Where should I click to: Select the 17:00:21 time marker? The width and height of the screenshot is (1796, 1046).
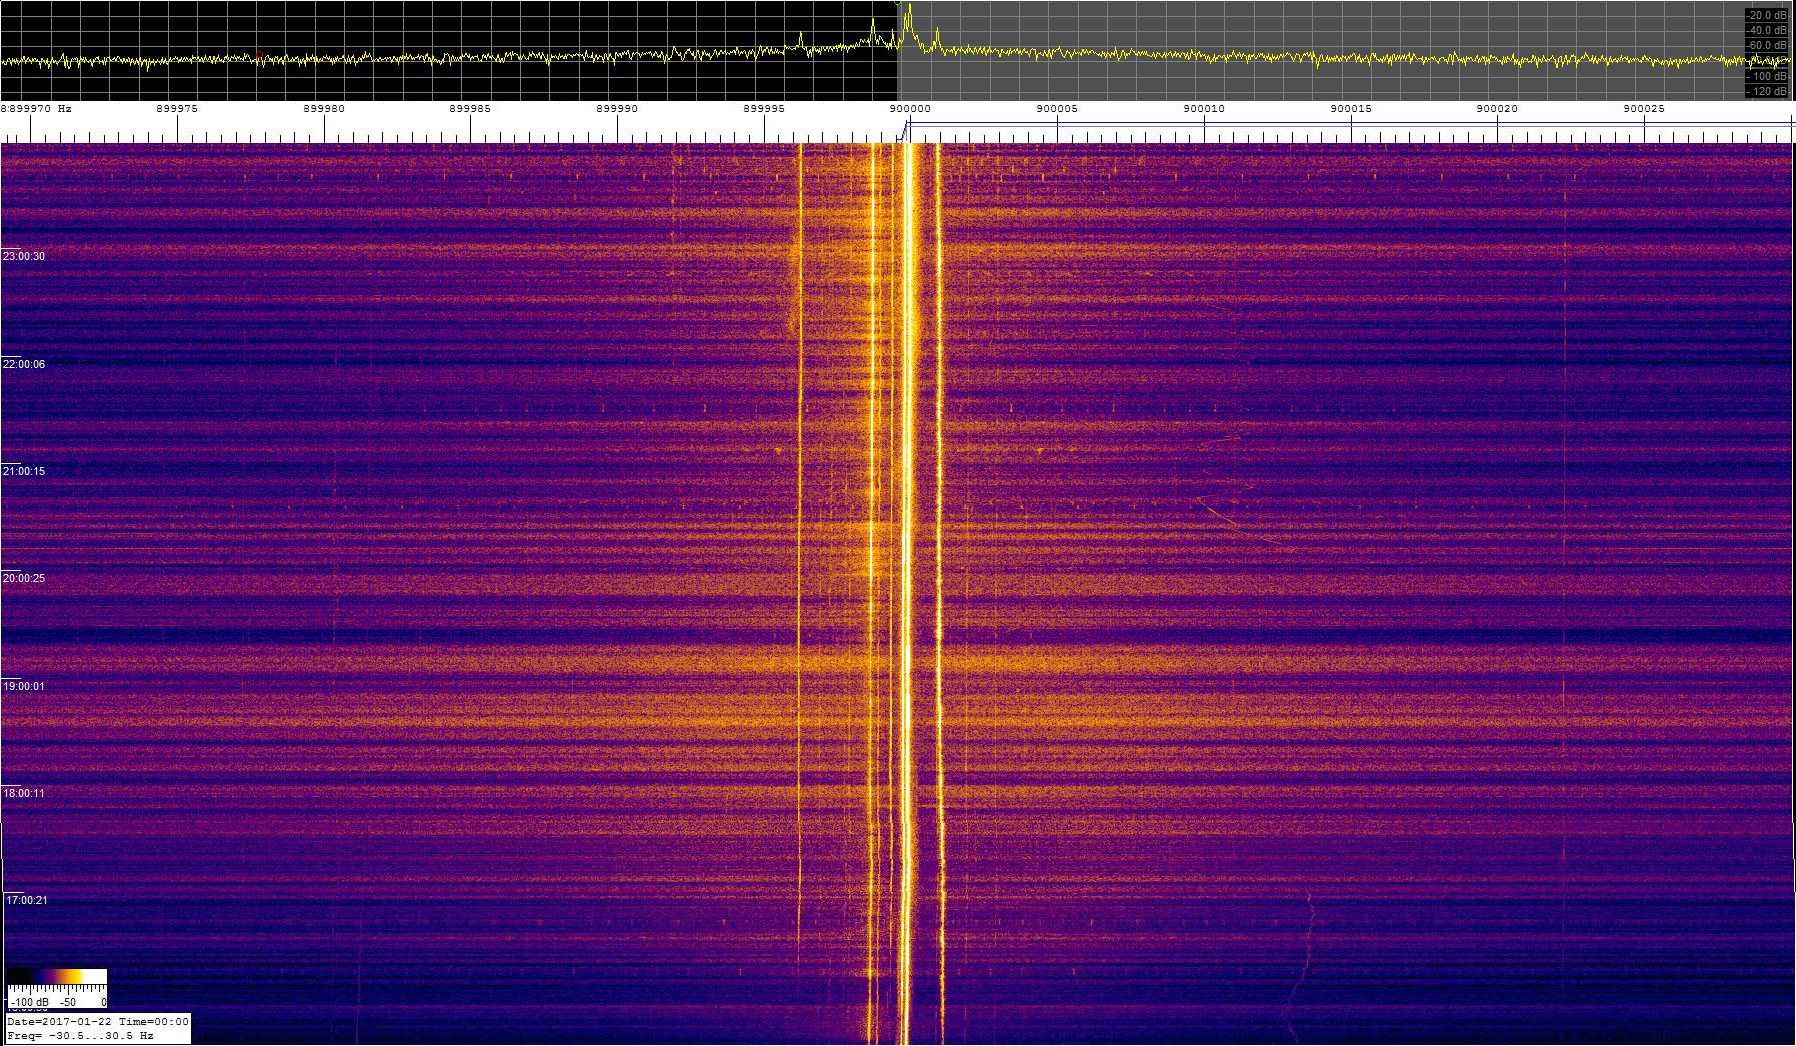(x=27, y=900)
